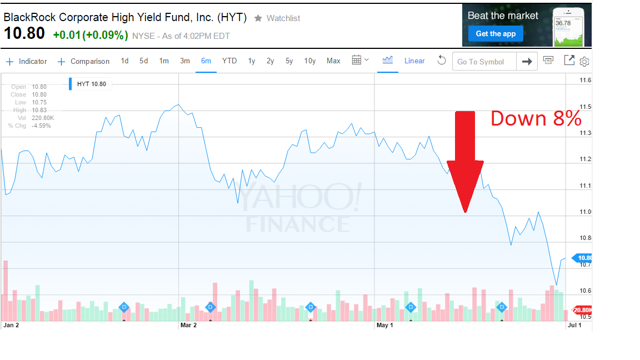Select the 6m time range tab
Image resolution: width=640 pixels, height=360 pixels.
[206, 61]
